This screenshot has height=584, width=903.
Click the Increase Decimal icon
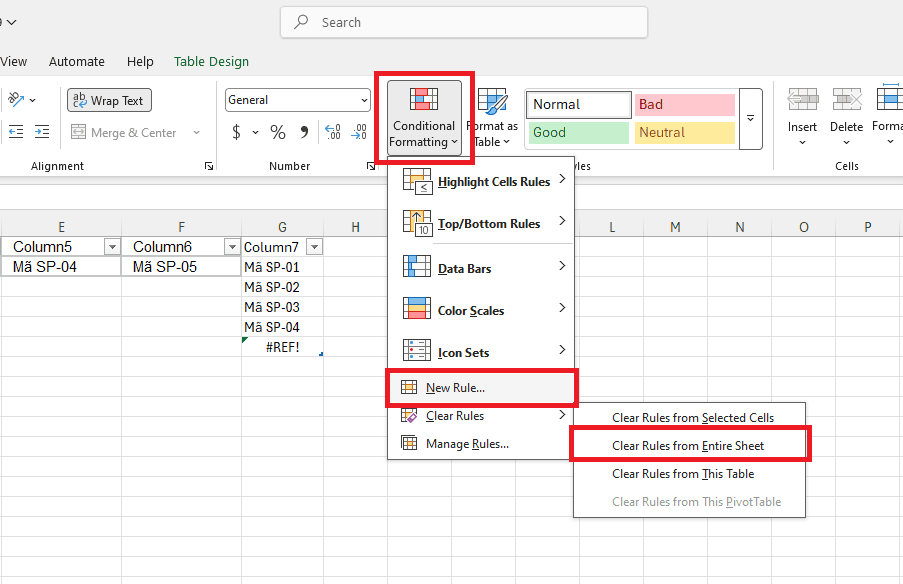(x=333, y=132)
